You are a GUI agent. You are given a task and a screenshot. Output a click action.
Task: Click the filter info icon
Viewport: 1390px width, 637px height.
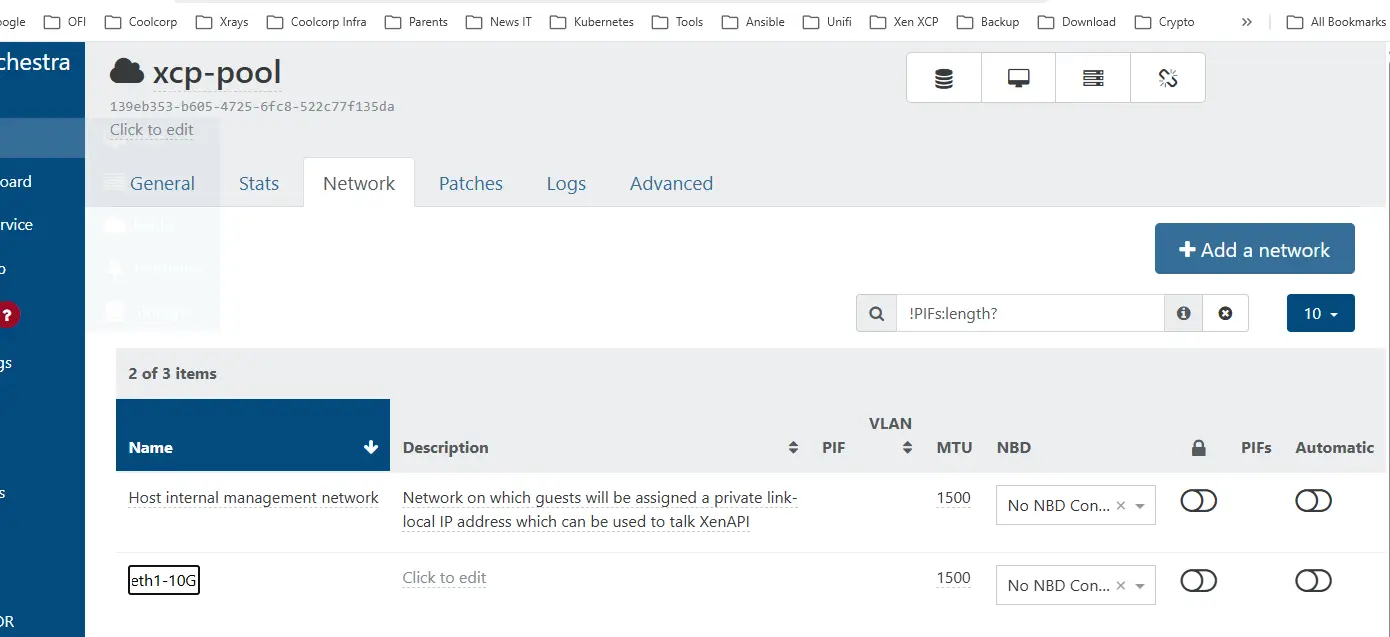click(x=1183, y=313)
